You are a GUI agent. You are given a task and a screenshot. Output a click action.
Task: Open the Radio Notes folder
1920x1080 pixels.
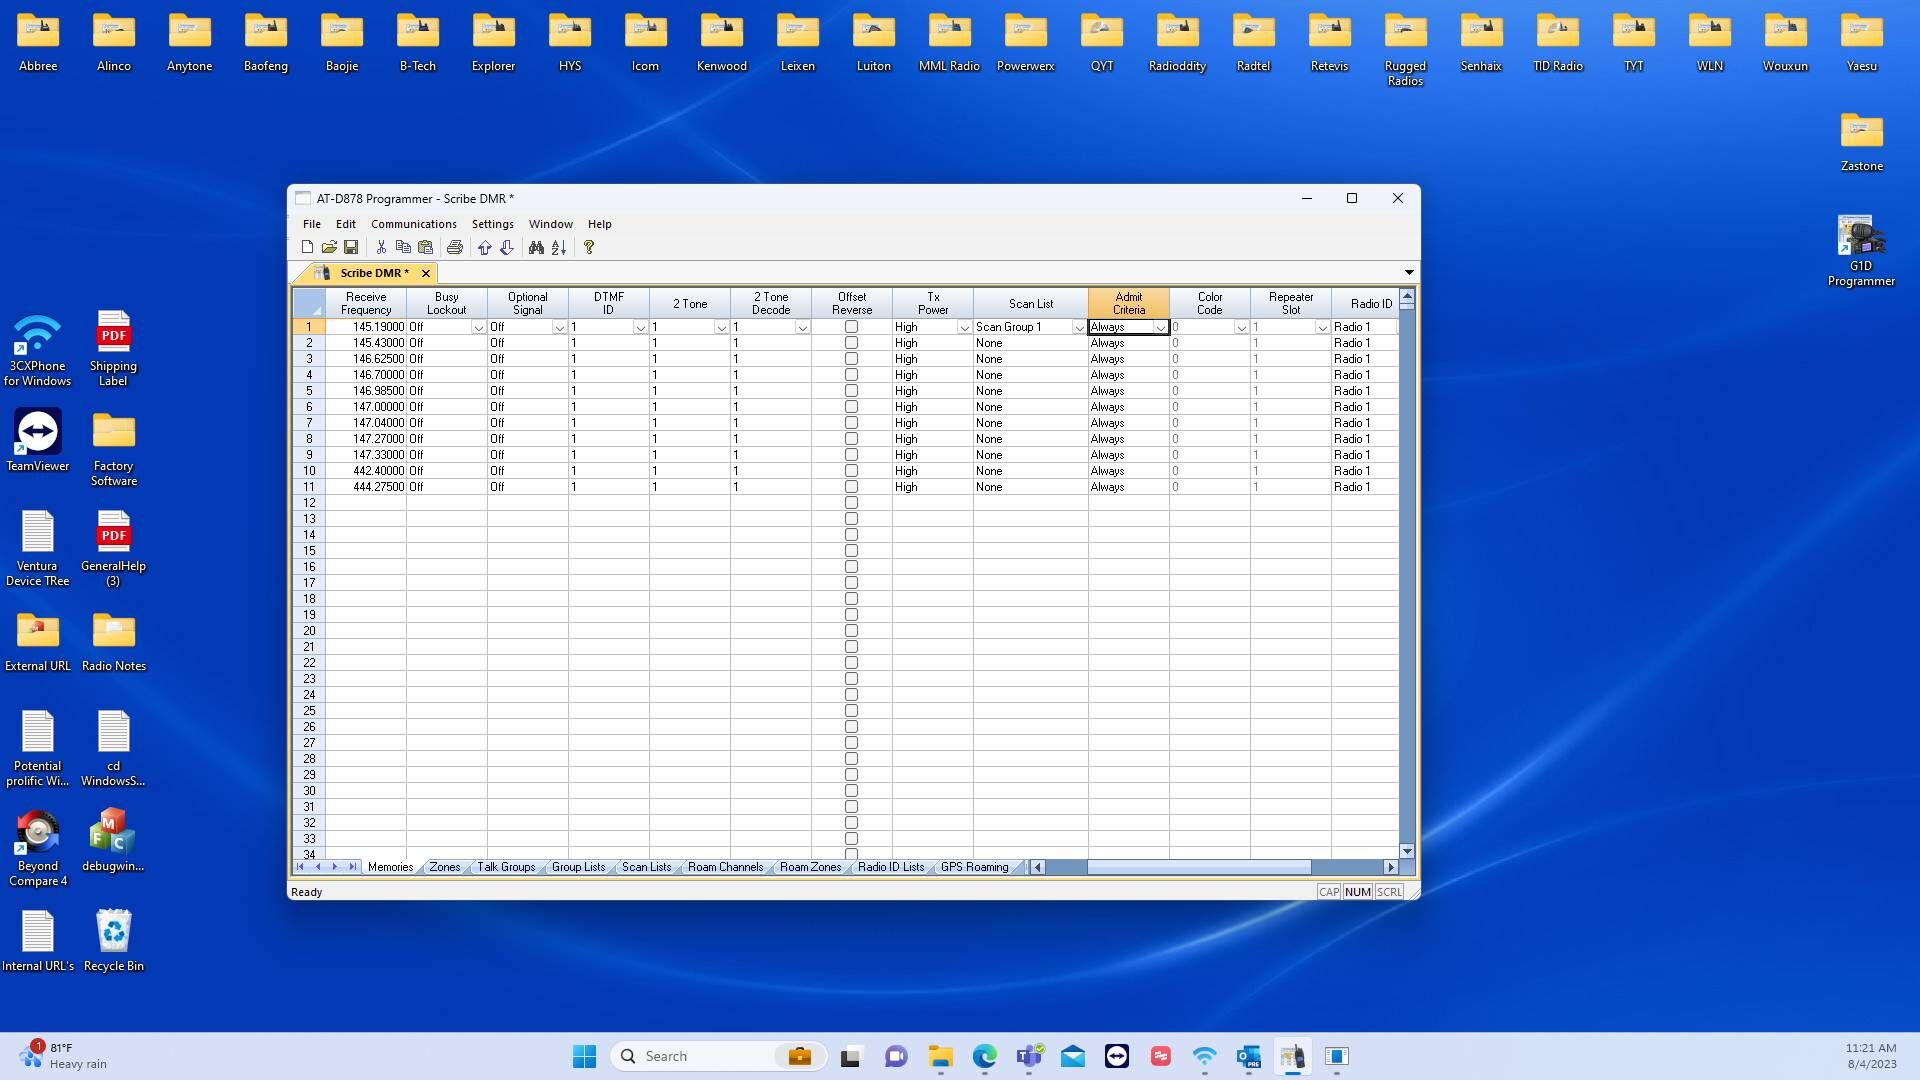[114, 640]
